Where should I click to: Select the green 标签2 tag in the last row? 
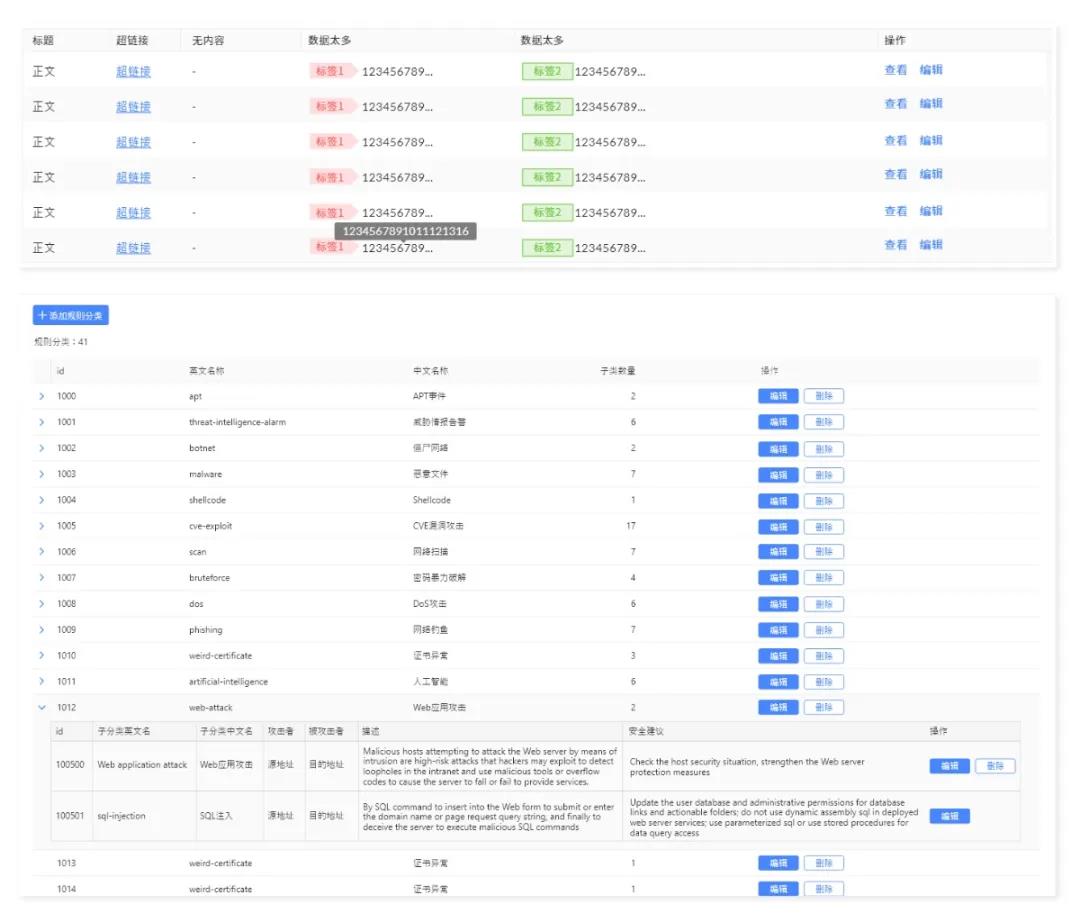pyautogui.click(x=546, y=247)
